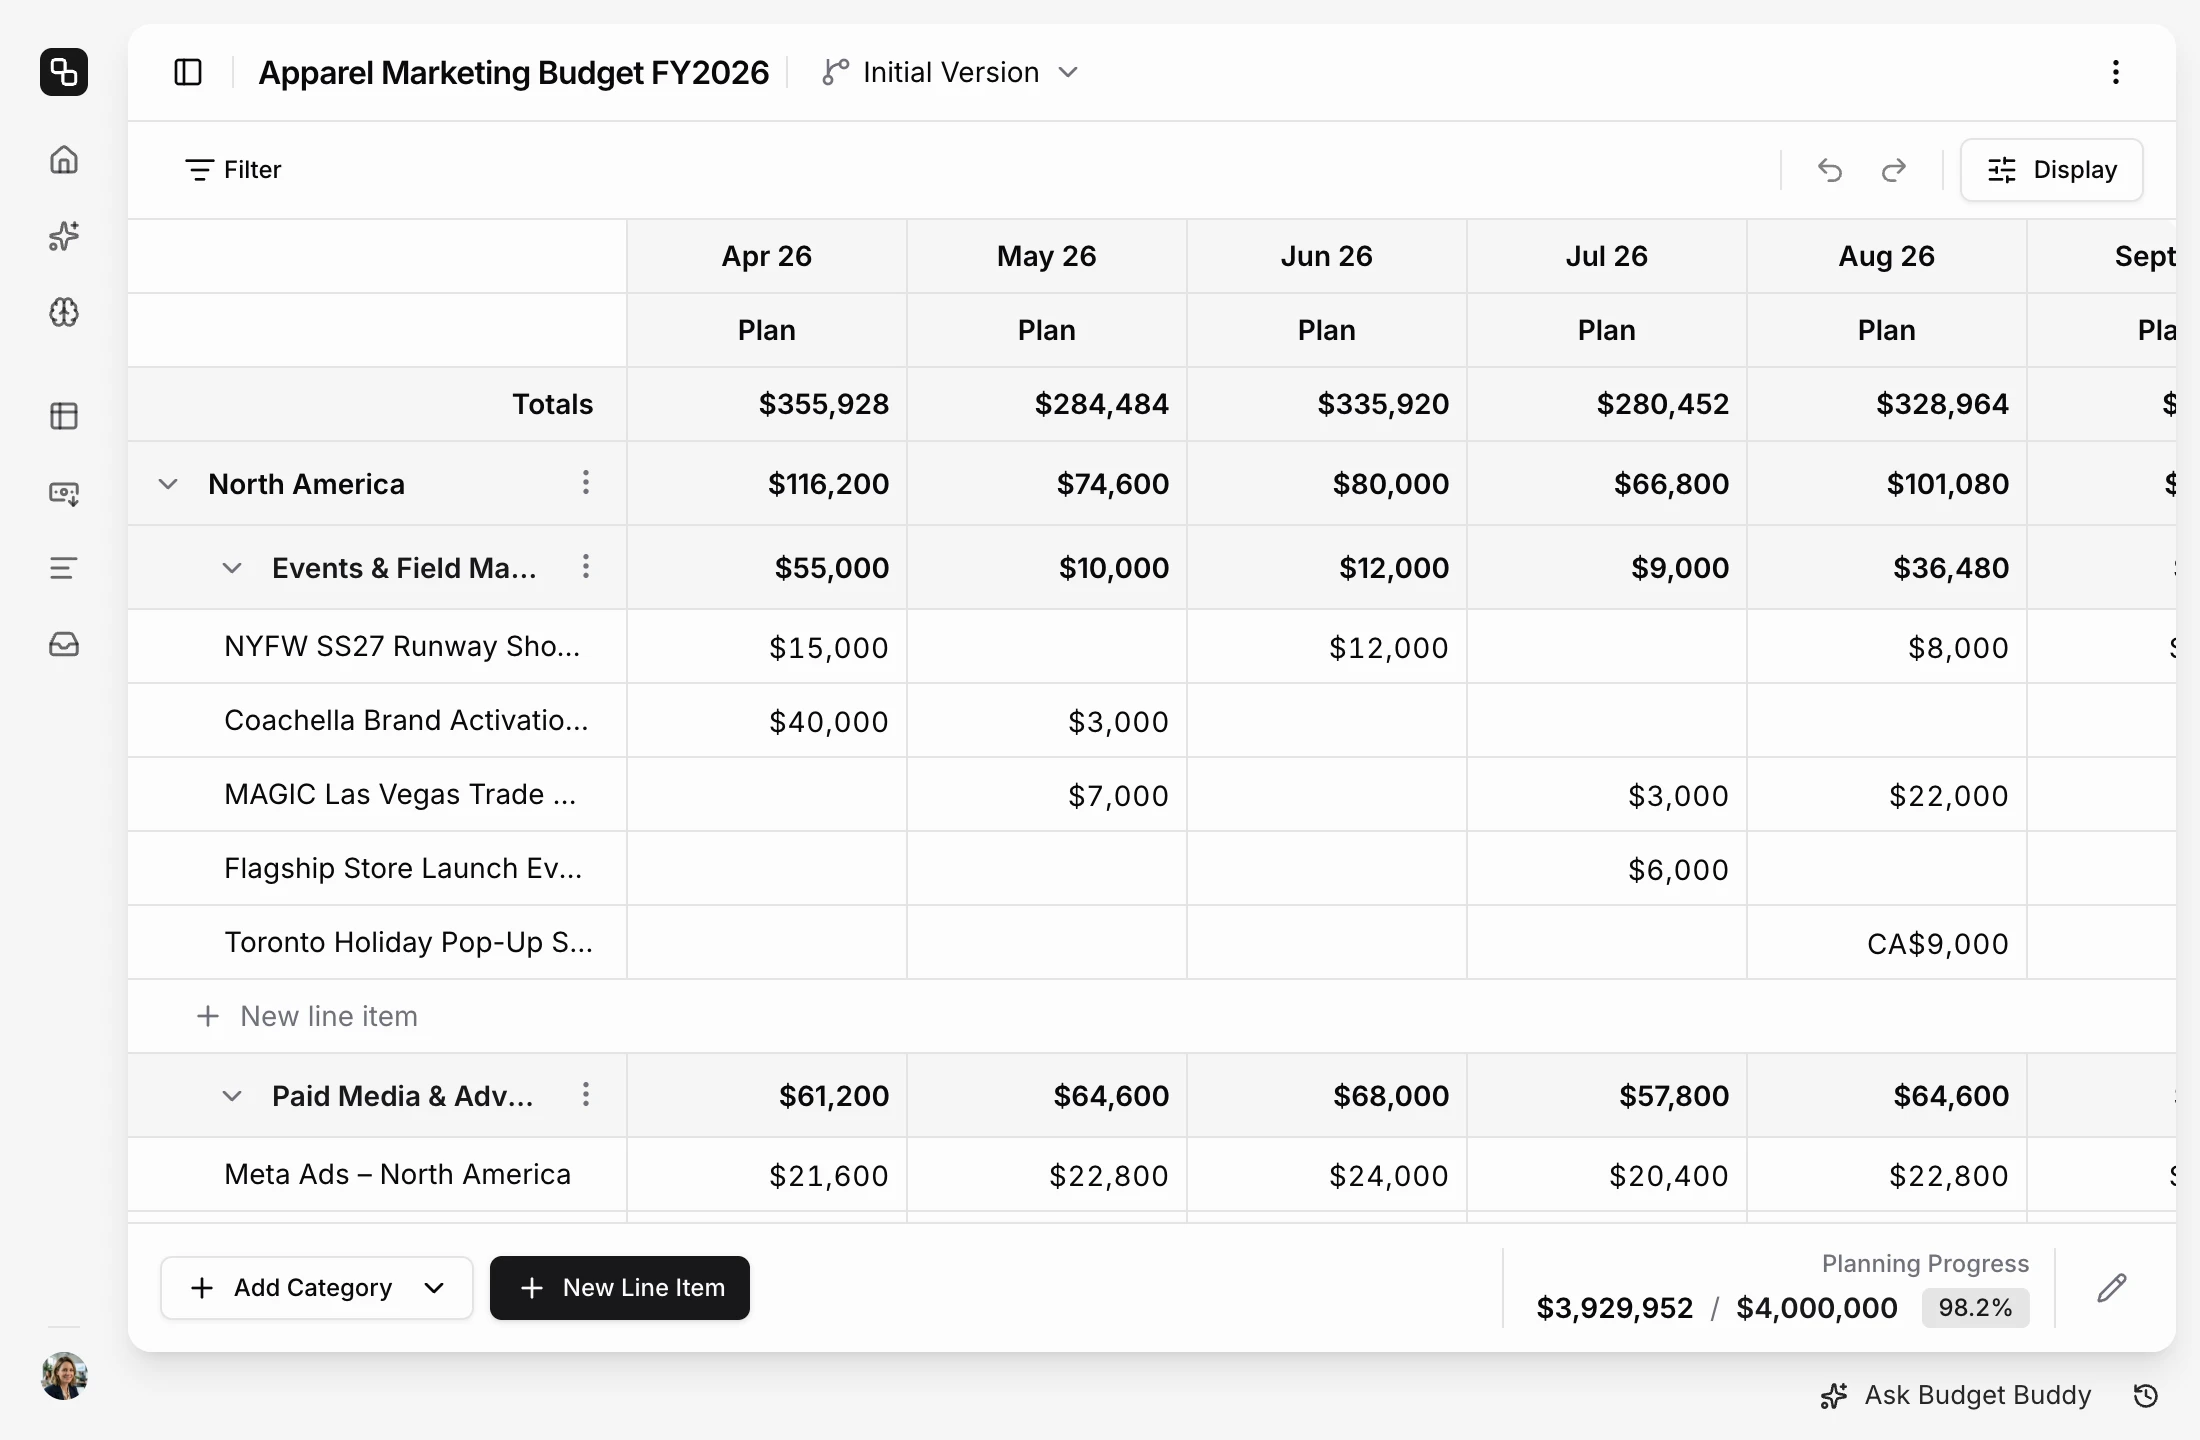The image size is (2200, 1440).
Task: Click the $355,928 Totals cell
Action: point(767,404)
